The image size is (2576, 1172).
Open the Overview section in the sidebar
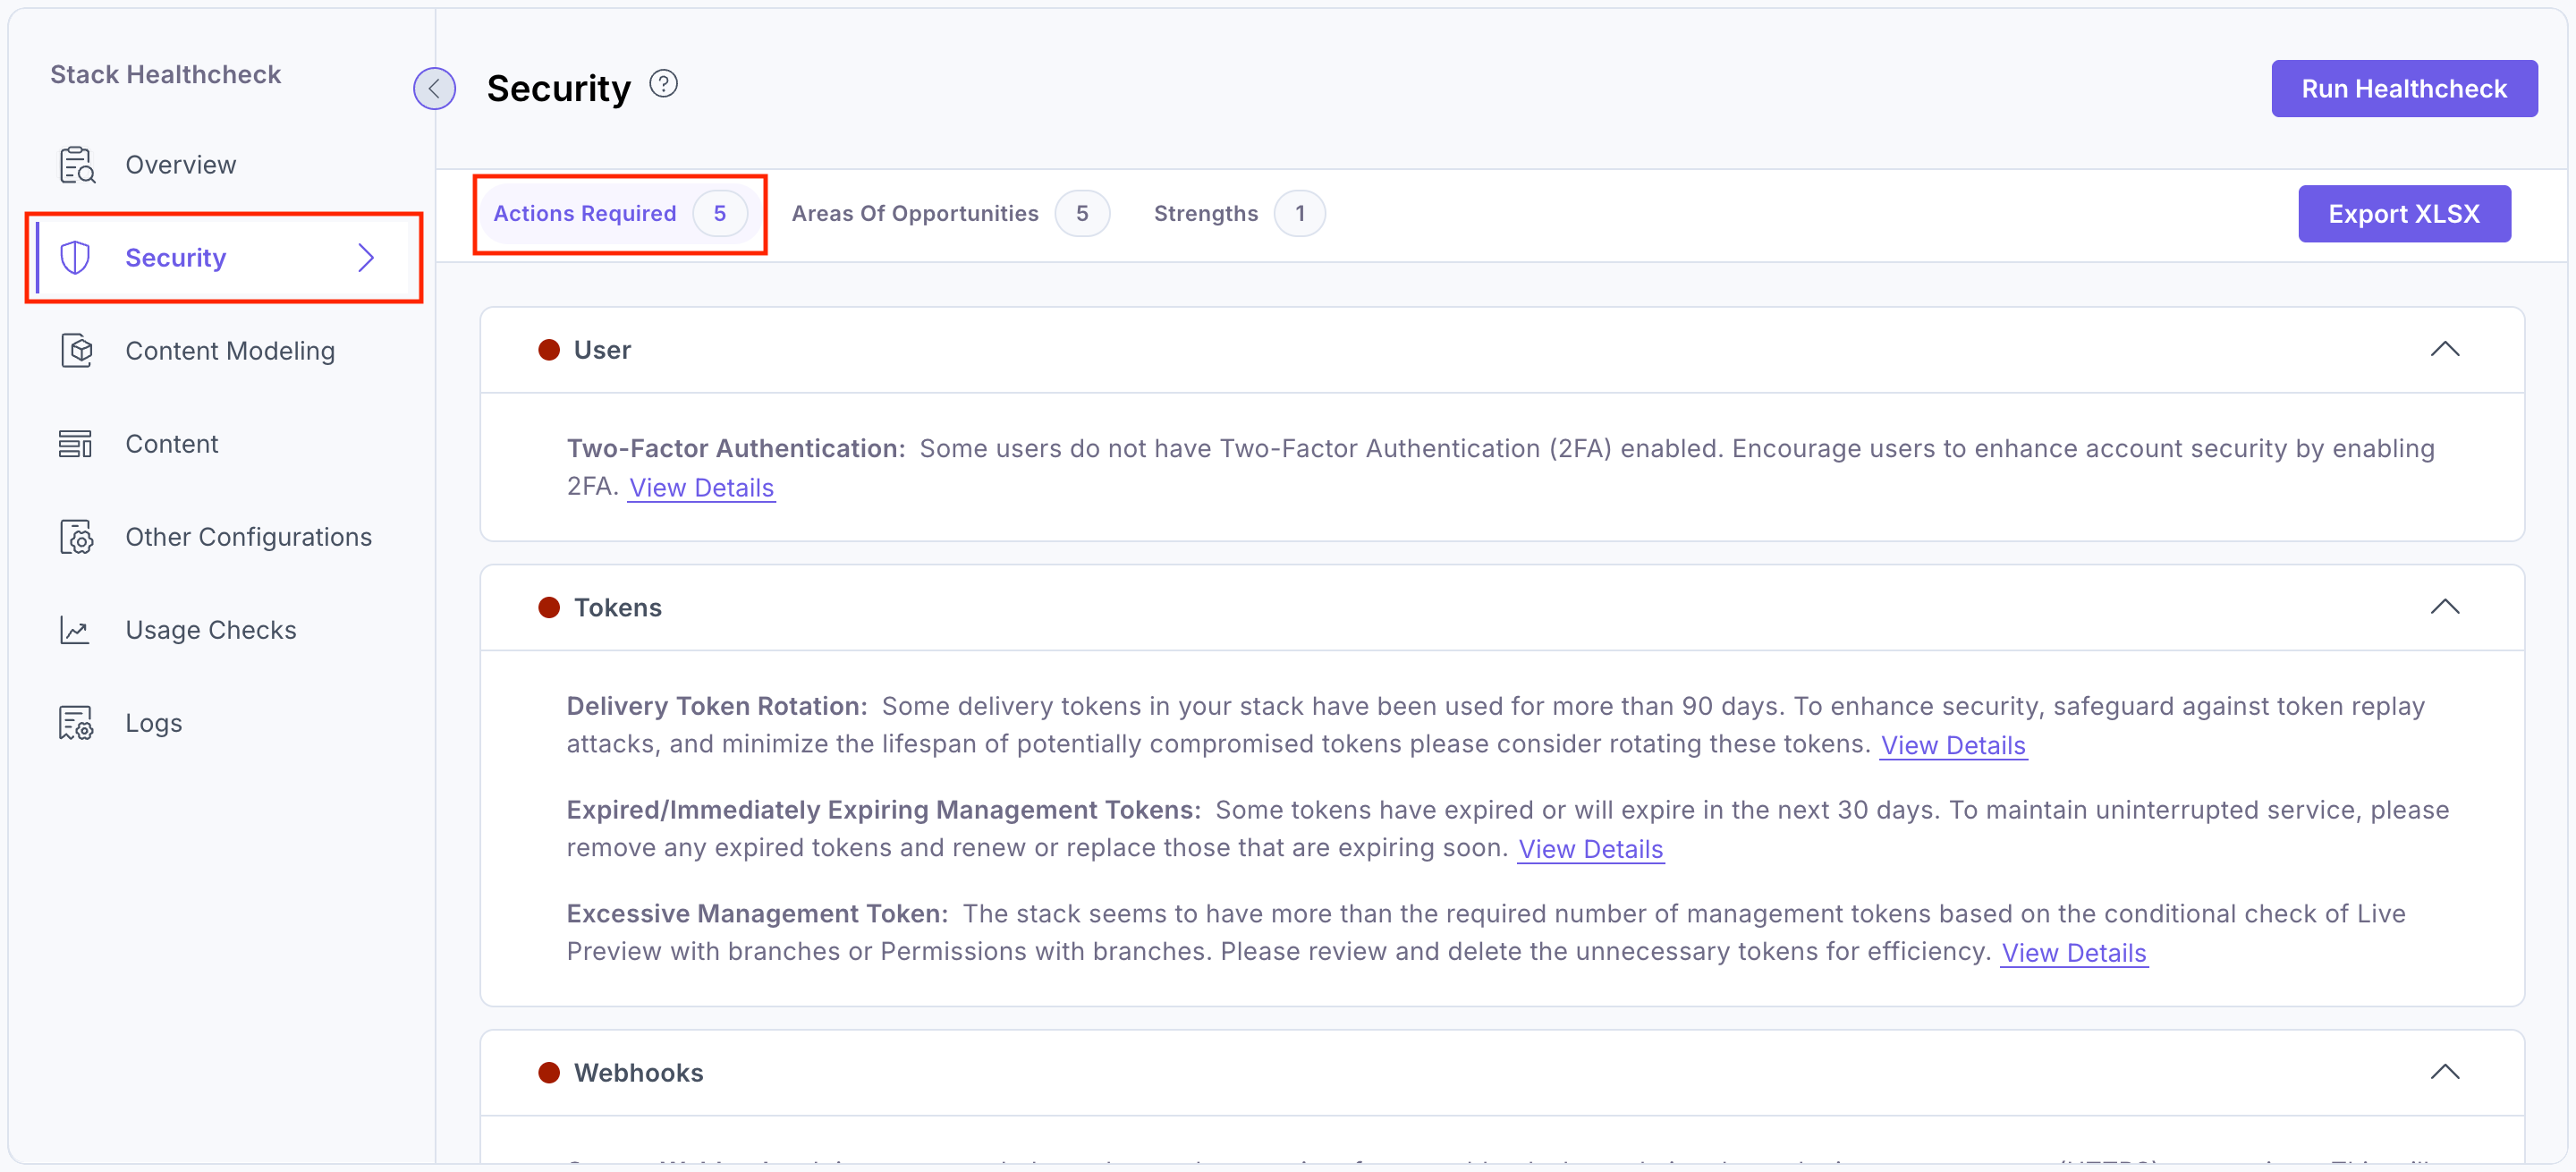[x=180, y=163]
